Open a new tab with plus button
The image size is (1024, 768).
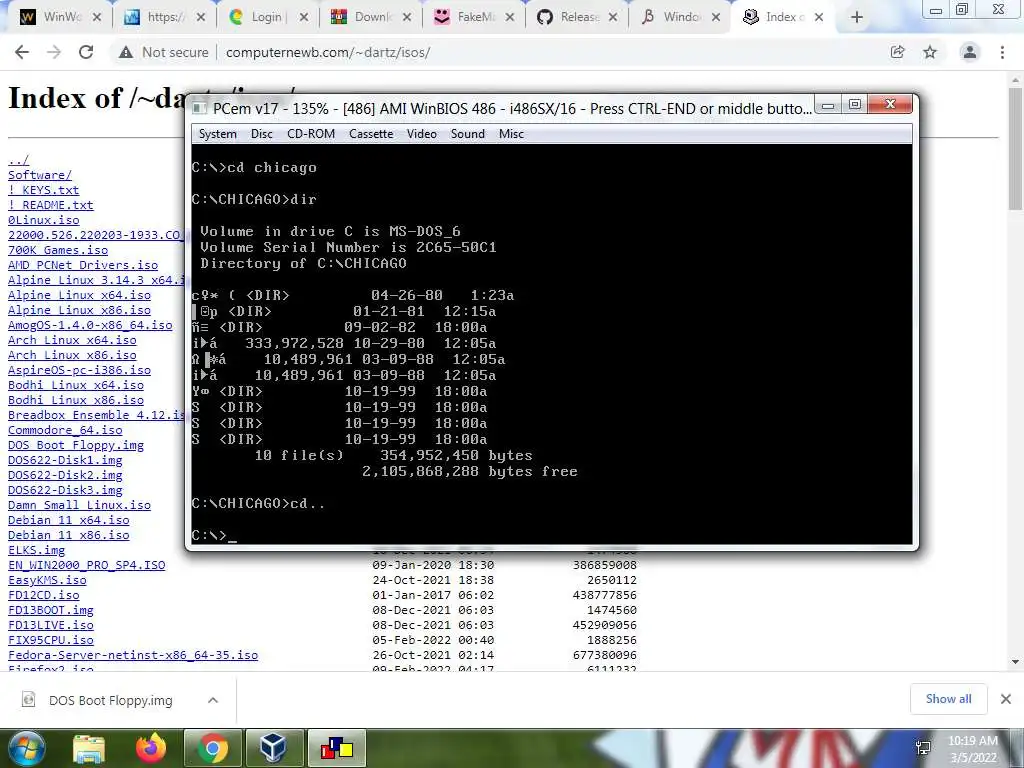pyautogui.click(x=857, y=17)
